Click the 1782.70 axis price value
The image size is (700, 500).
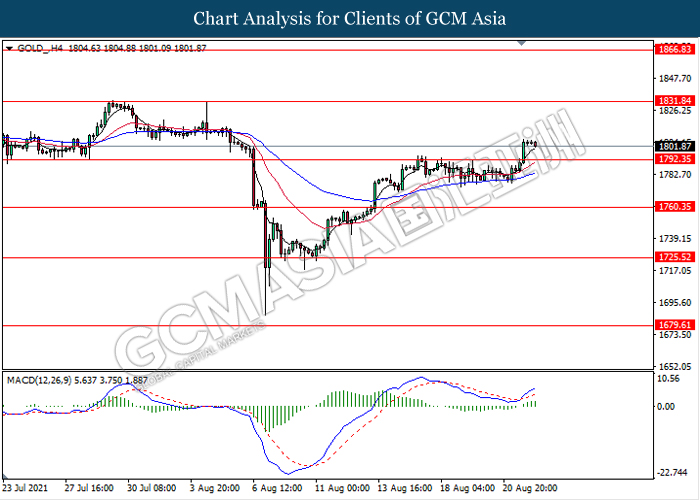(x=675, y=175)
